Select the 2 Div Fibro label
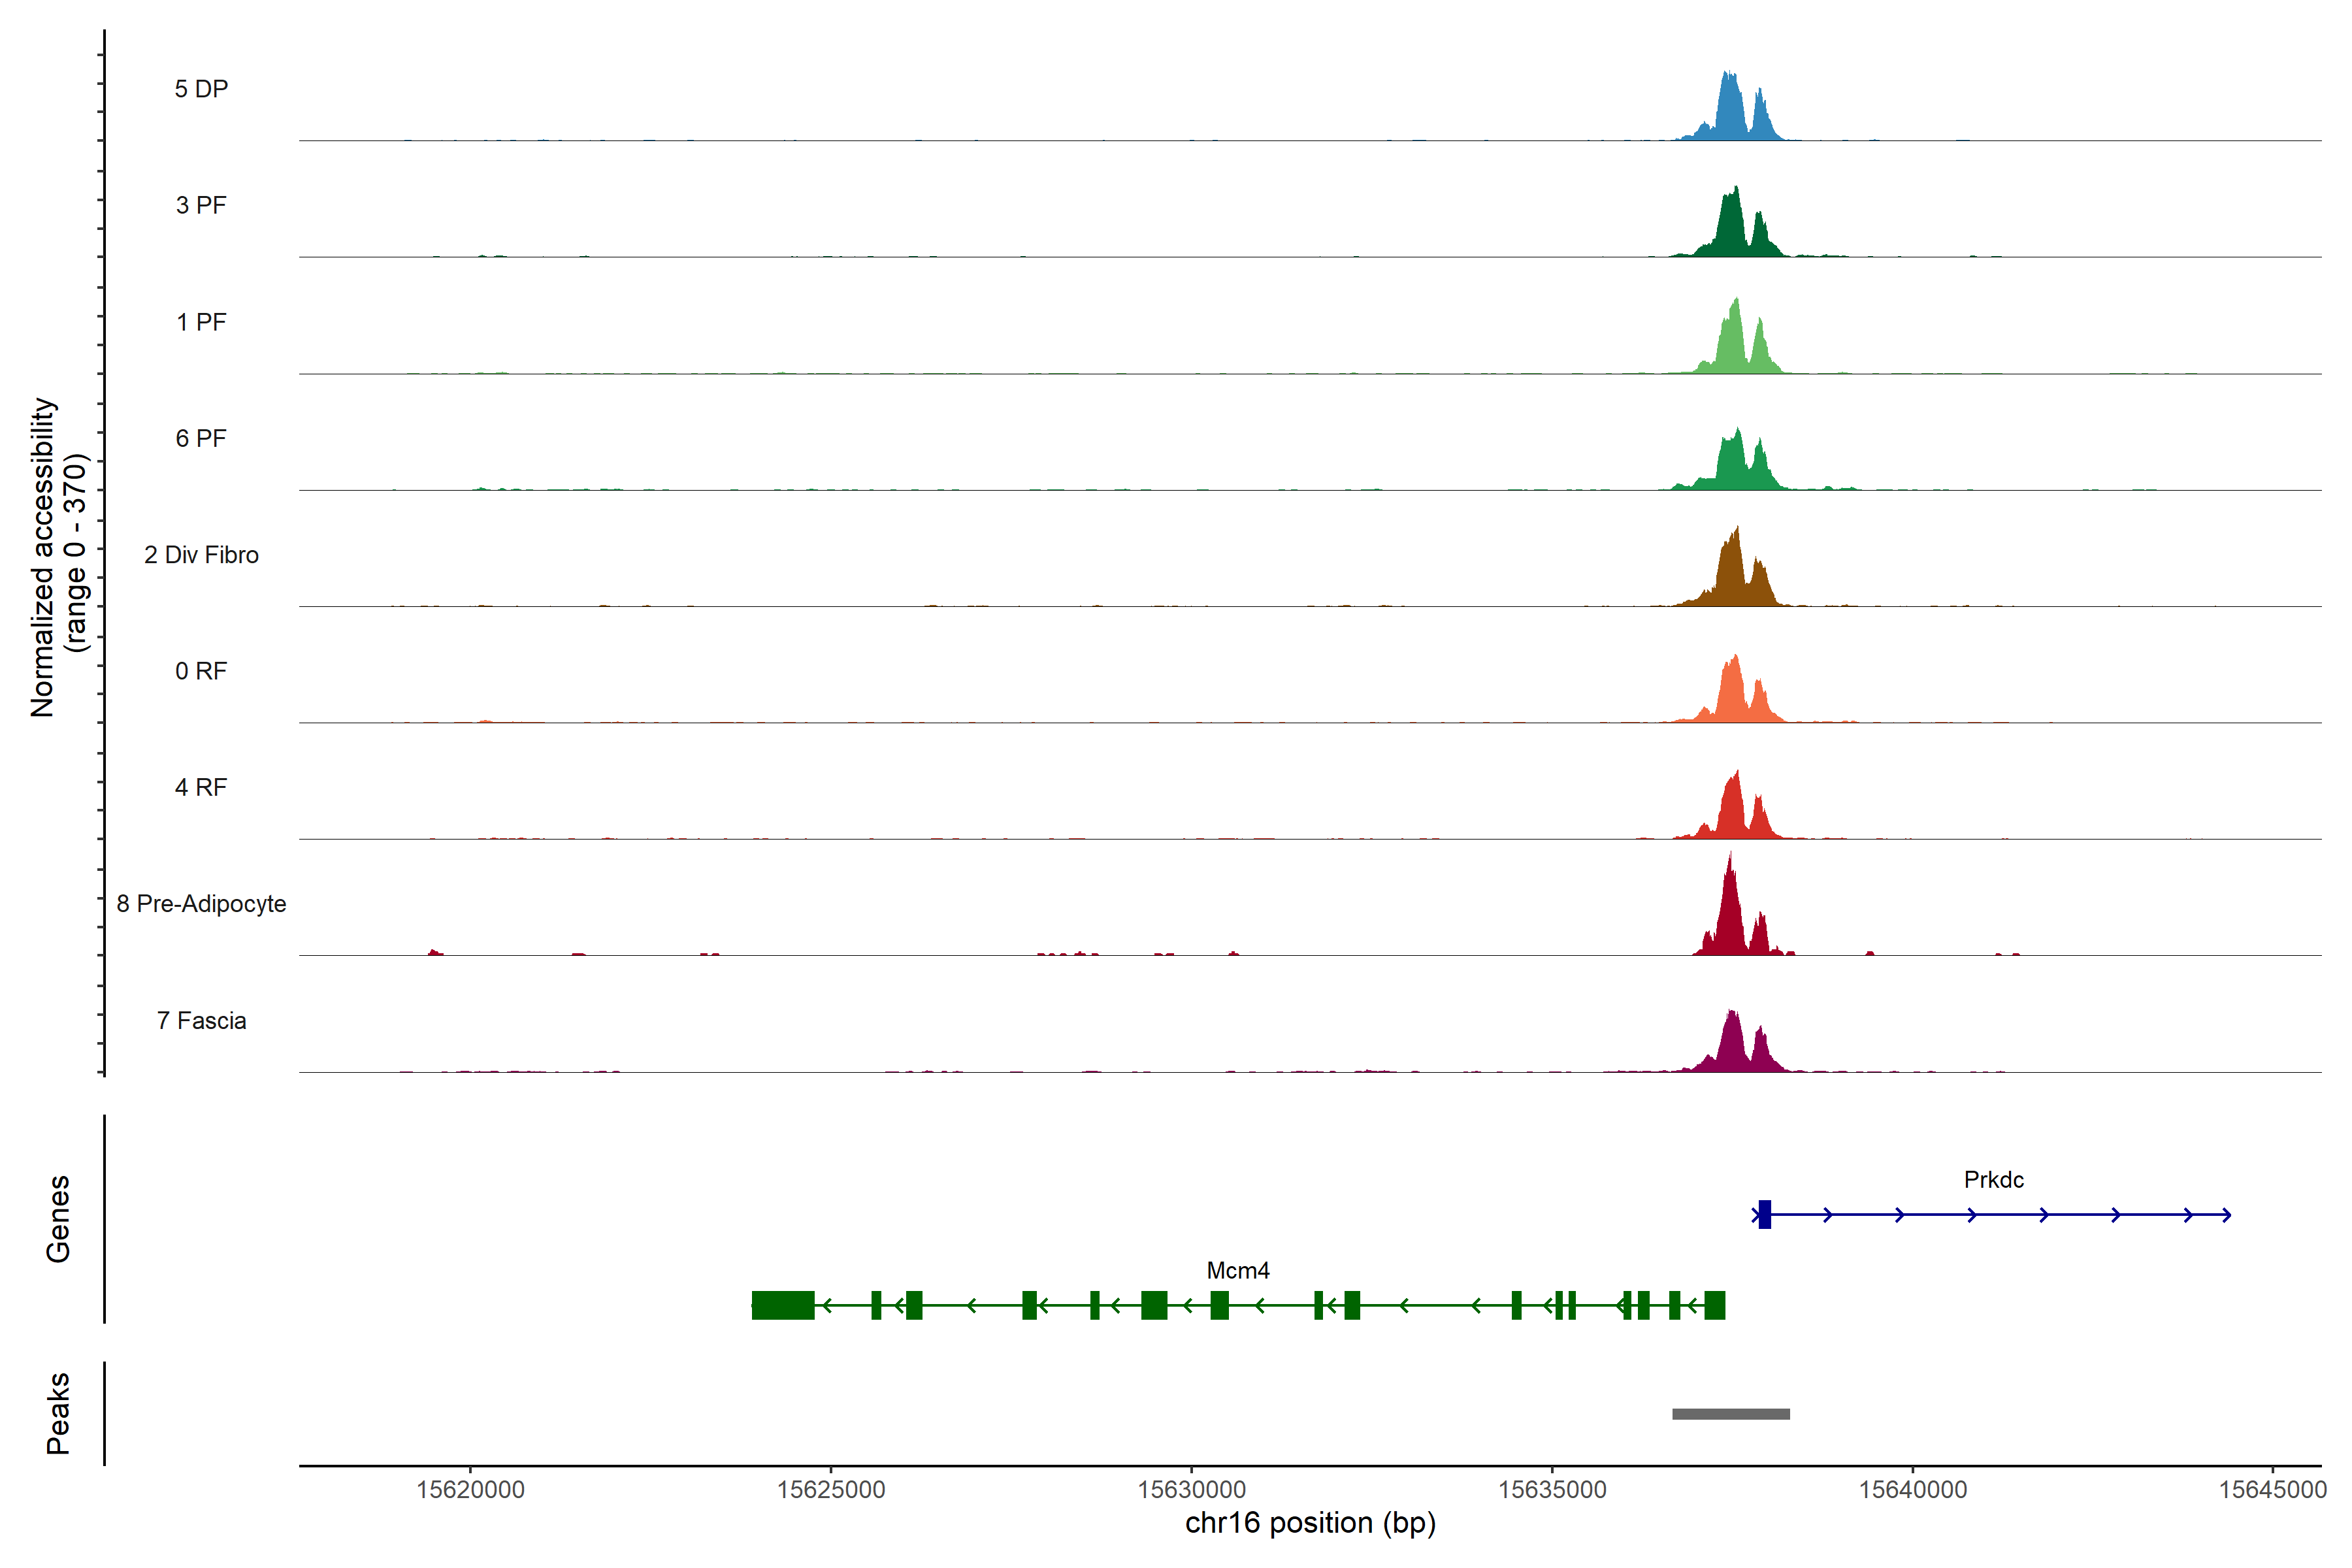2352x1568 pixels. [201, 555]
